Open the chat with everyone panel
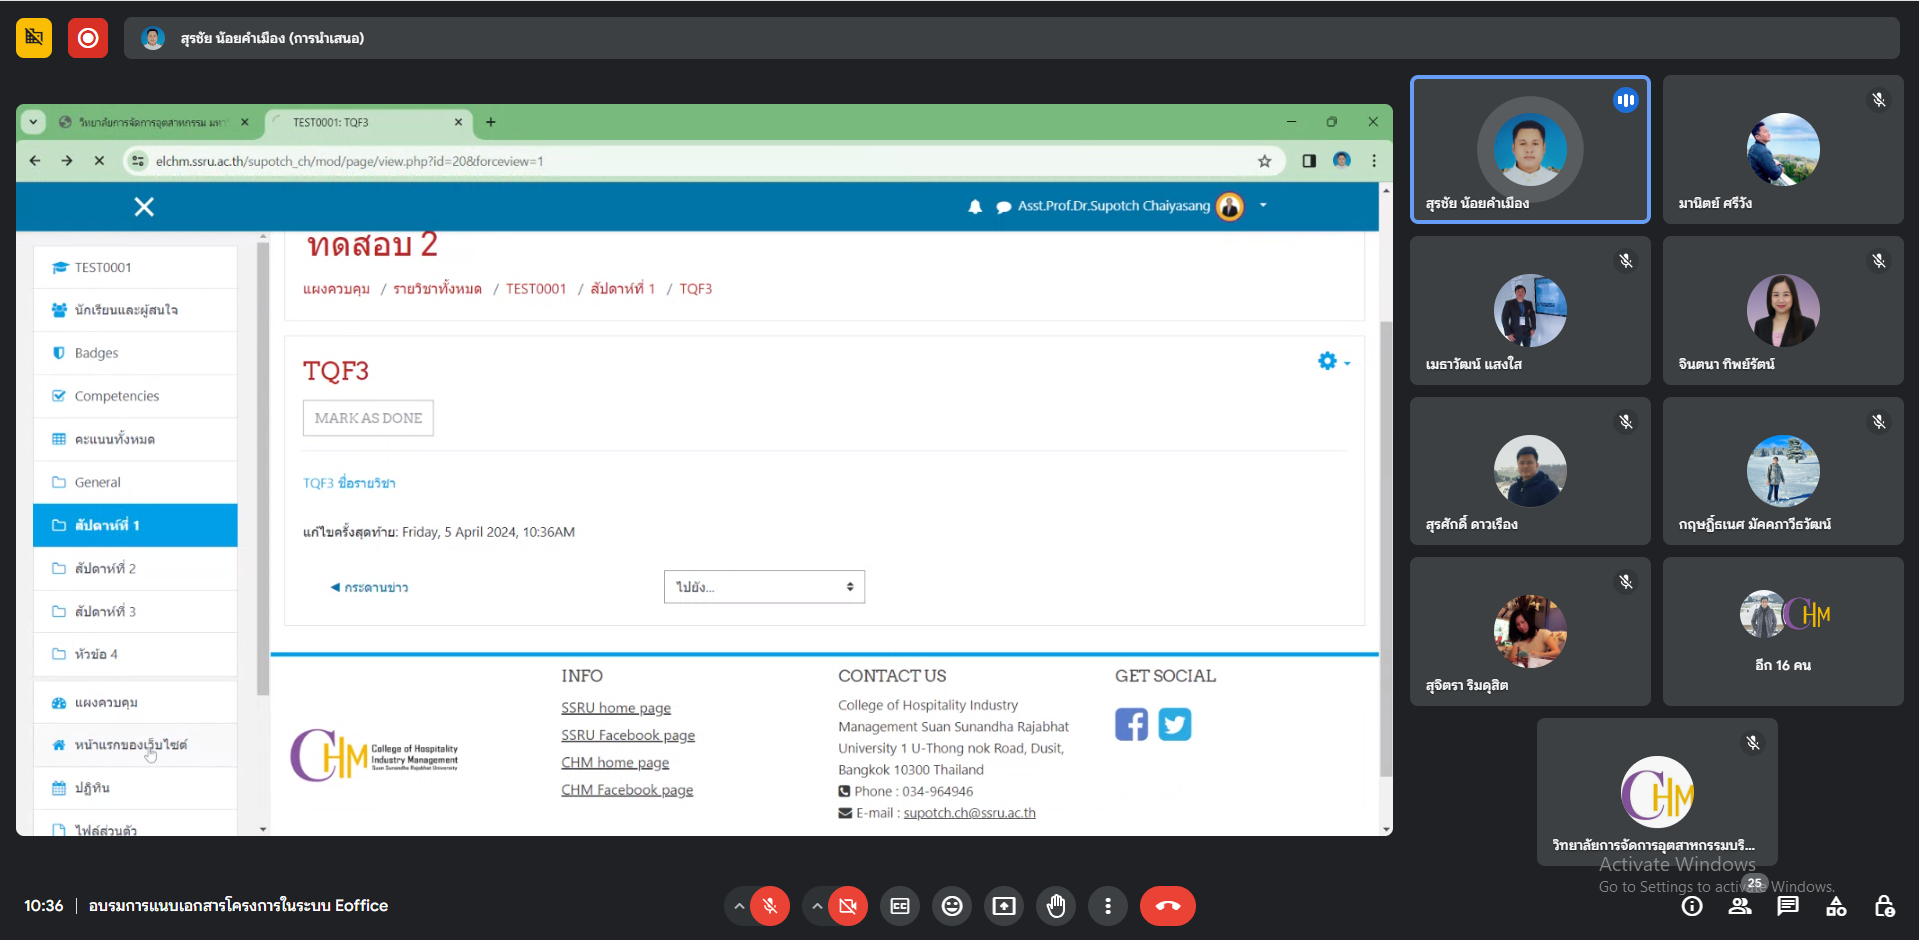Screen dimensions: 1919x940 pyautogui.click(x=1788, y=906)
